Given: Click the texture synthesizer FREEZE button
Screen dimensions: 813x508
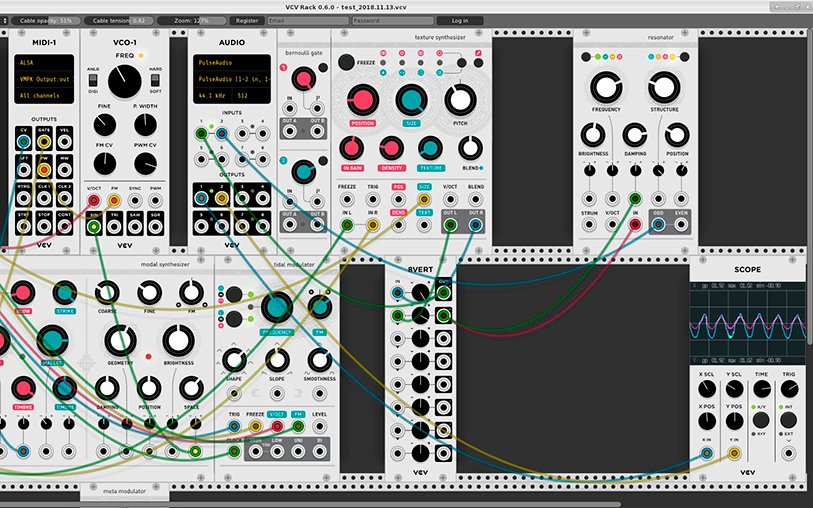Looking at the screenshot, I should click(346, 63).
